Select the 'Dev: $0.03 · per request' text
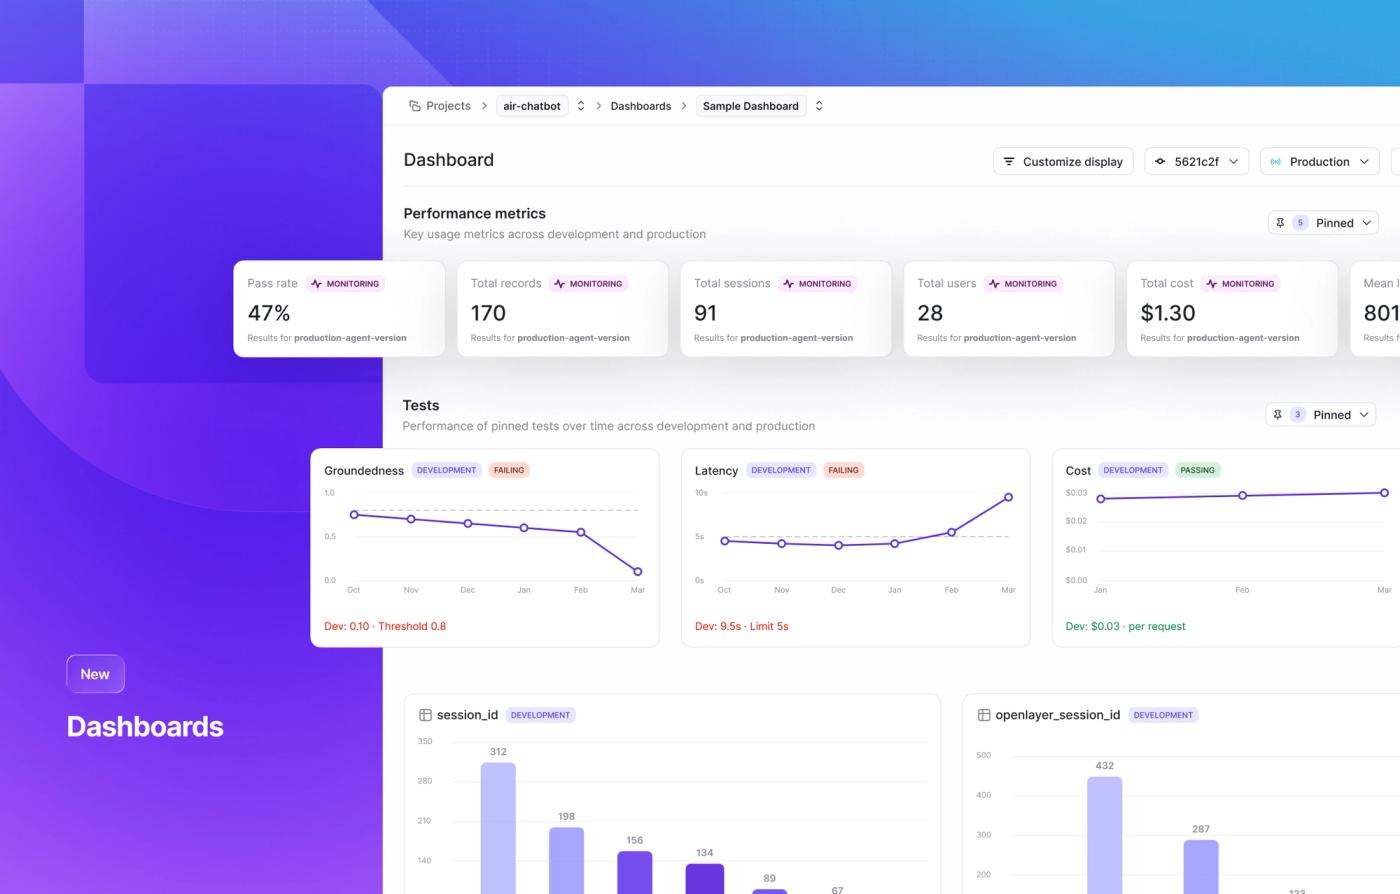 click(1125, 626)
